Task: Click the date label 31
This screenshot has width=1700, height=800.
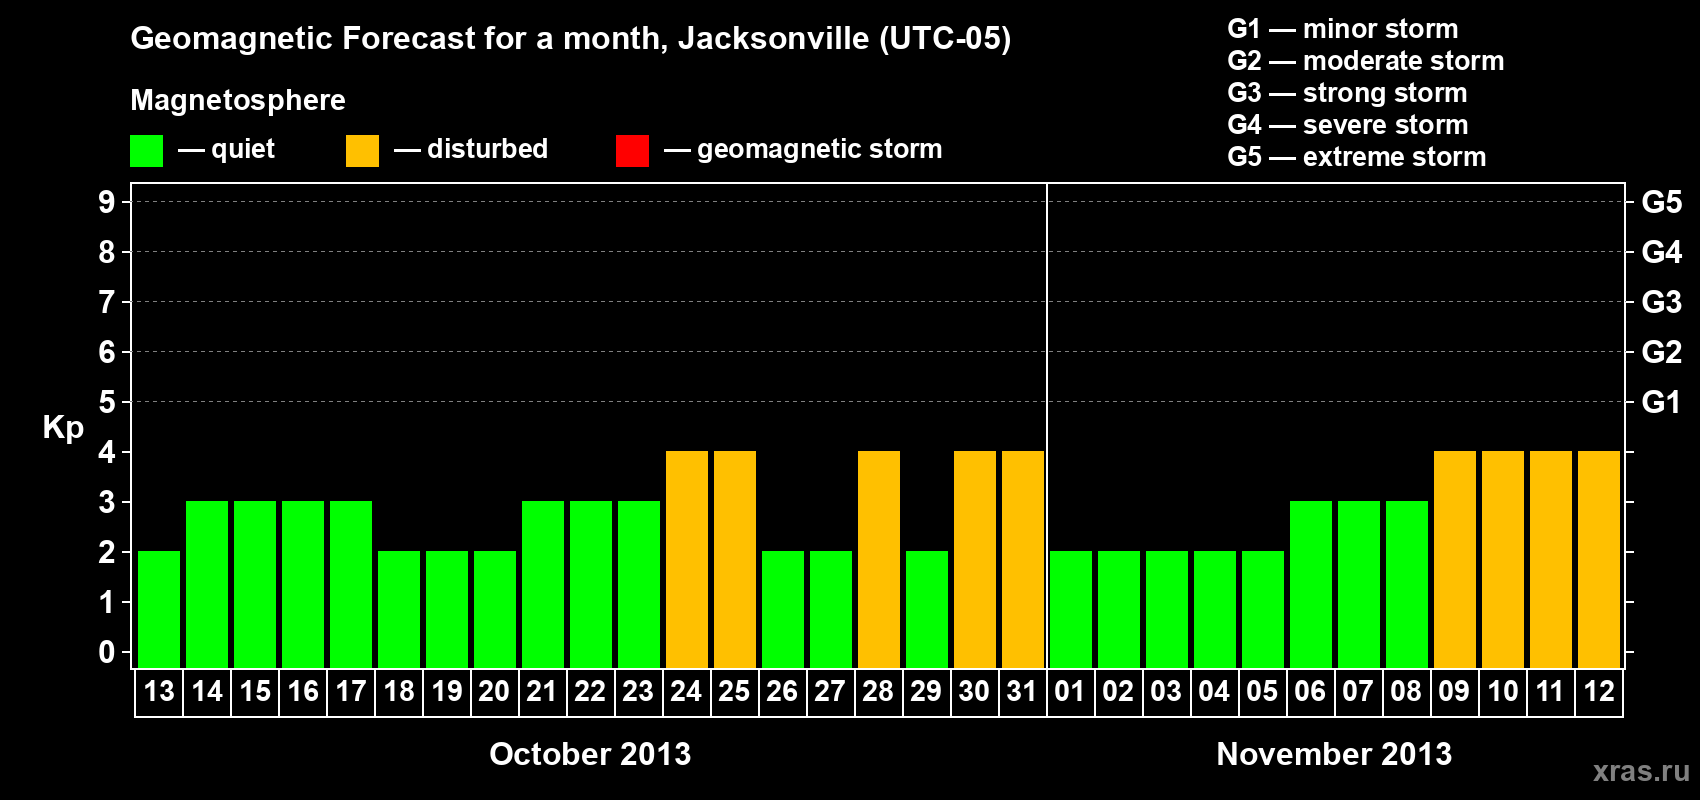Action: coord(1022,691)
